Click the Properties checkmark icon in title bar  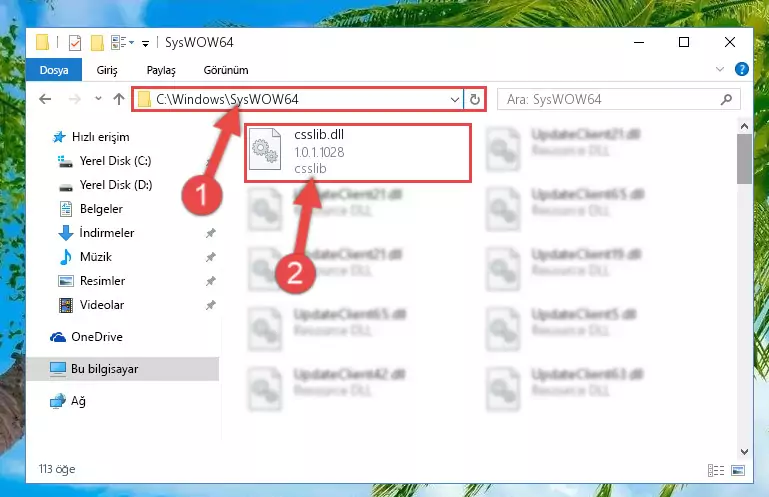[75, 43]
